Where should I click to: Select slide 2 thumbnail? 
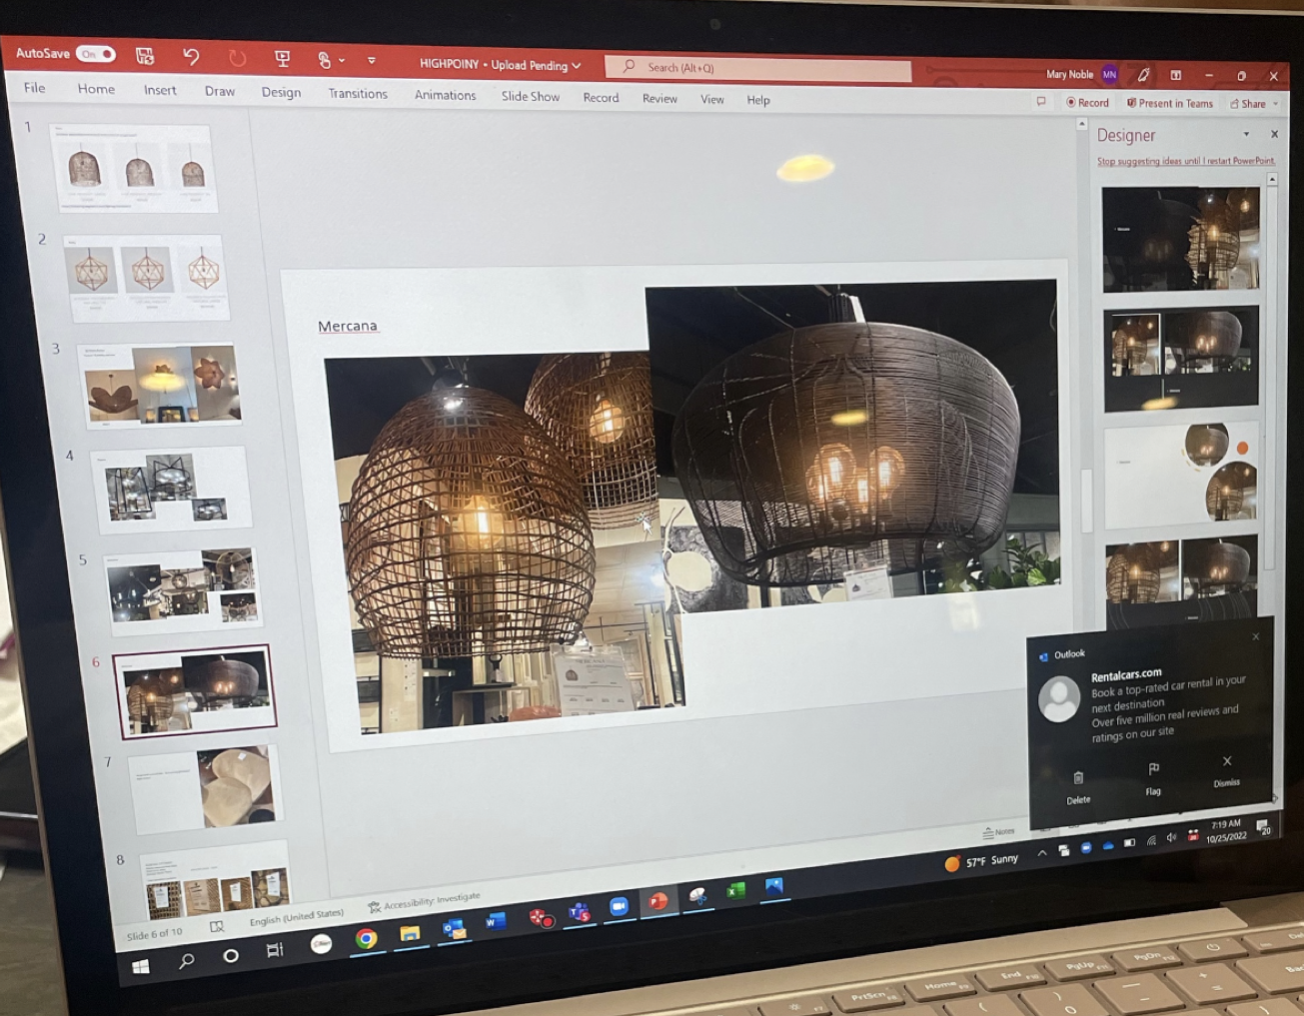click(x=146, y=277)
